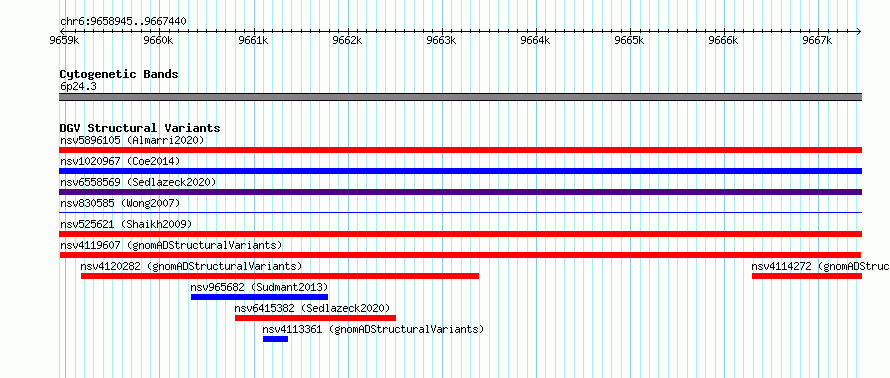Click the nsv965682 (Sudmant2013) blue variant bar
This screenshot has width=890, height=378.
click(x=259, y=297)
